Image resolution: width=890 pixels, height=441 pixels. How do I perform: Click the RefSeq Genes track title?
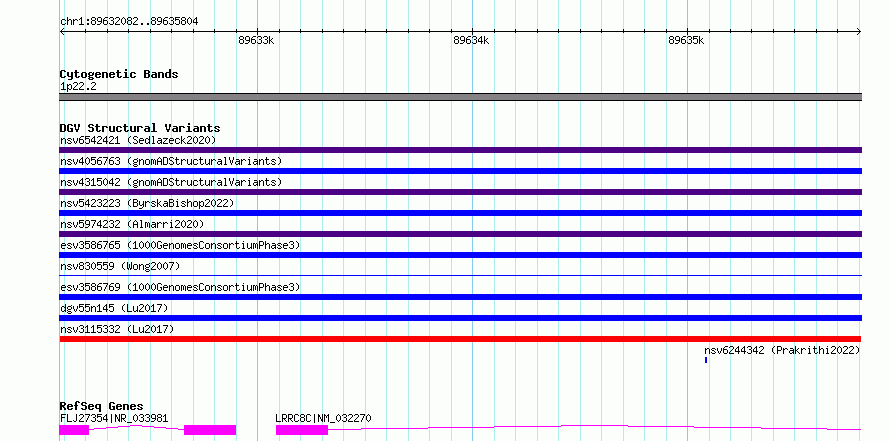point(101,406)
